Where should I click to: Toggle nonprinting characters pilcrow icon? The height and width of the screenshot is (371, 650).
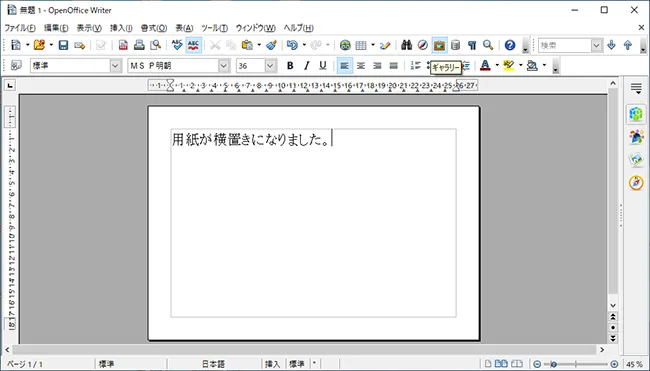coord(472,45)
